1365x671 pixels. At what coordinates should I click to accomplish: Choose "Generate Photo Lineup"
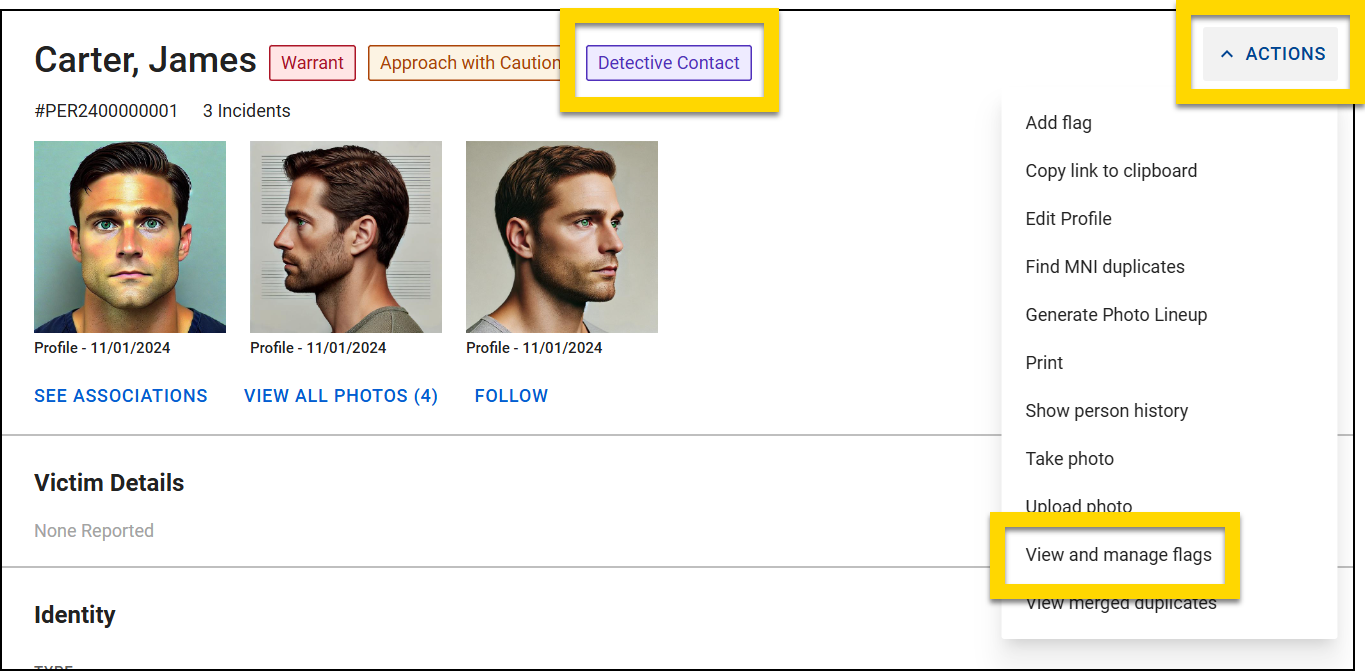pos(1116,314)
